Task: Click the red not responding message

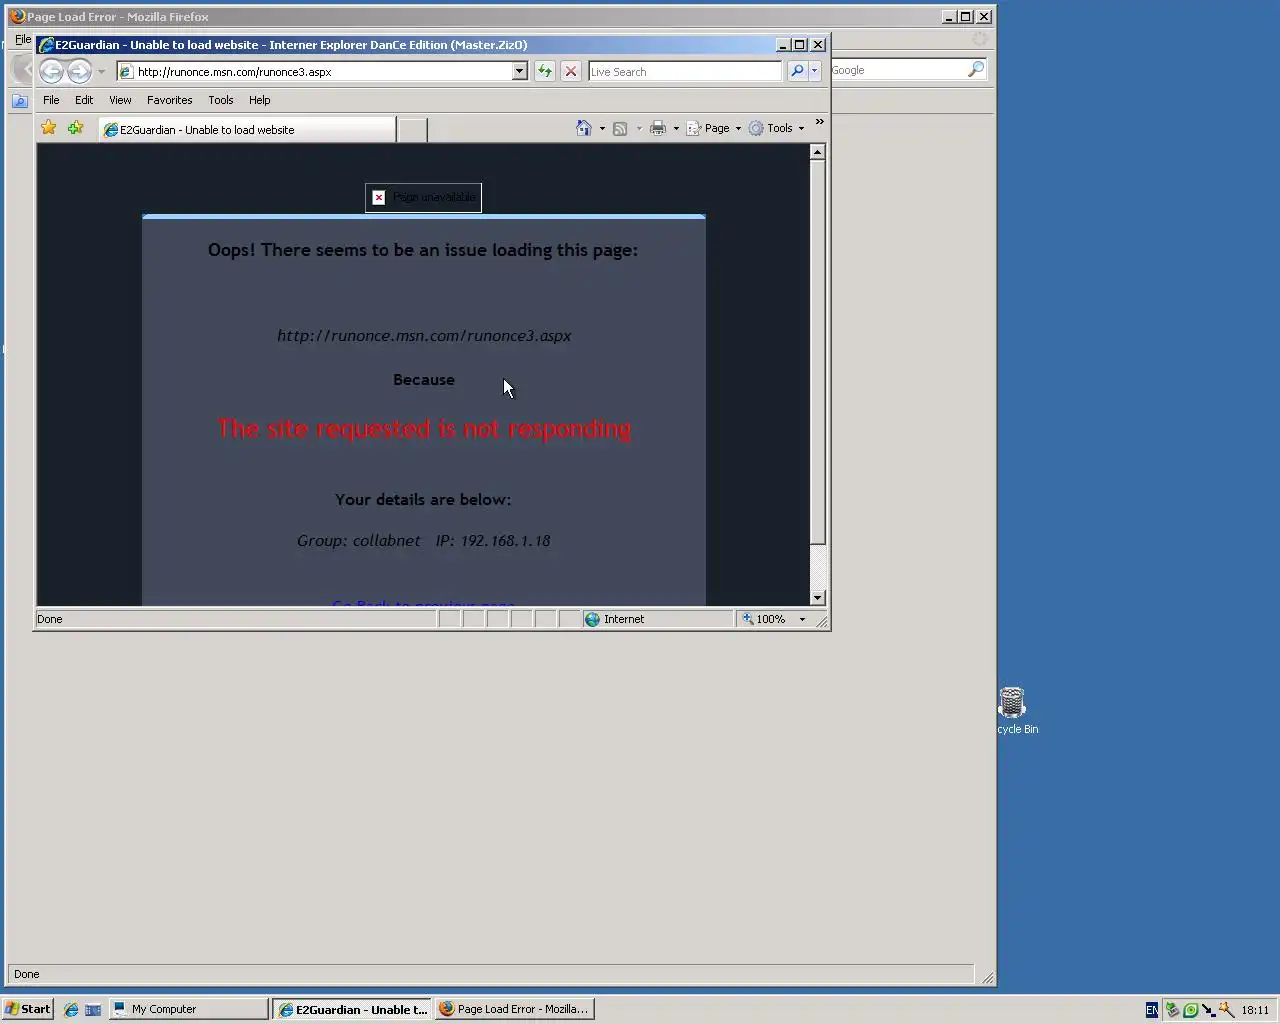Action: tap(424, 429)
